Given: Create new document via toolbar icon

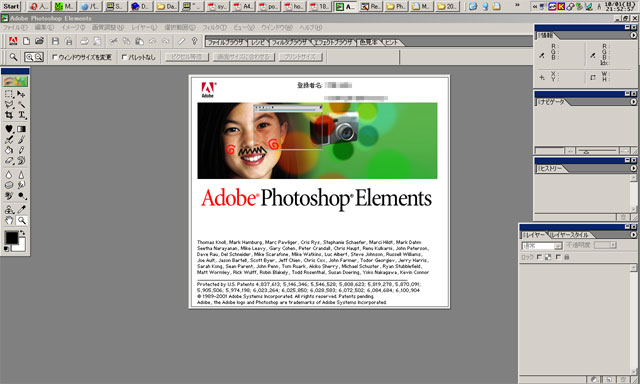Looking at the screenshot, I should (x=26, y=41).
